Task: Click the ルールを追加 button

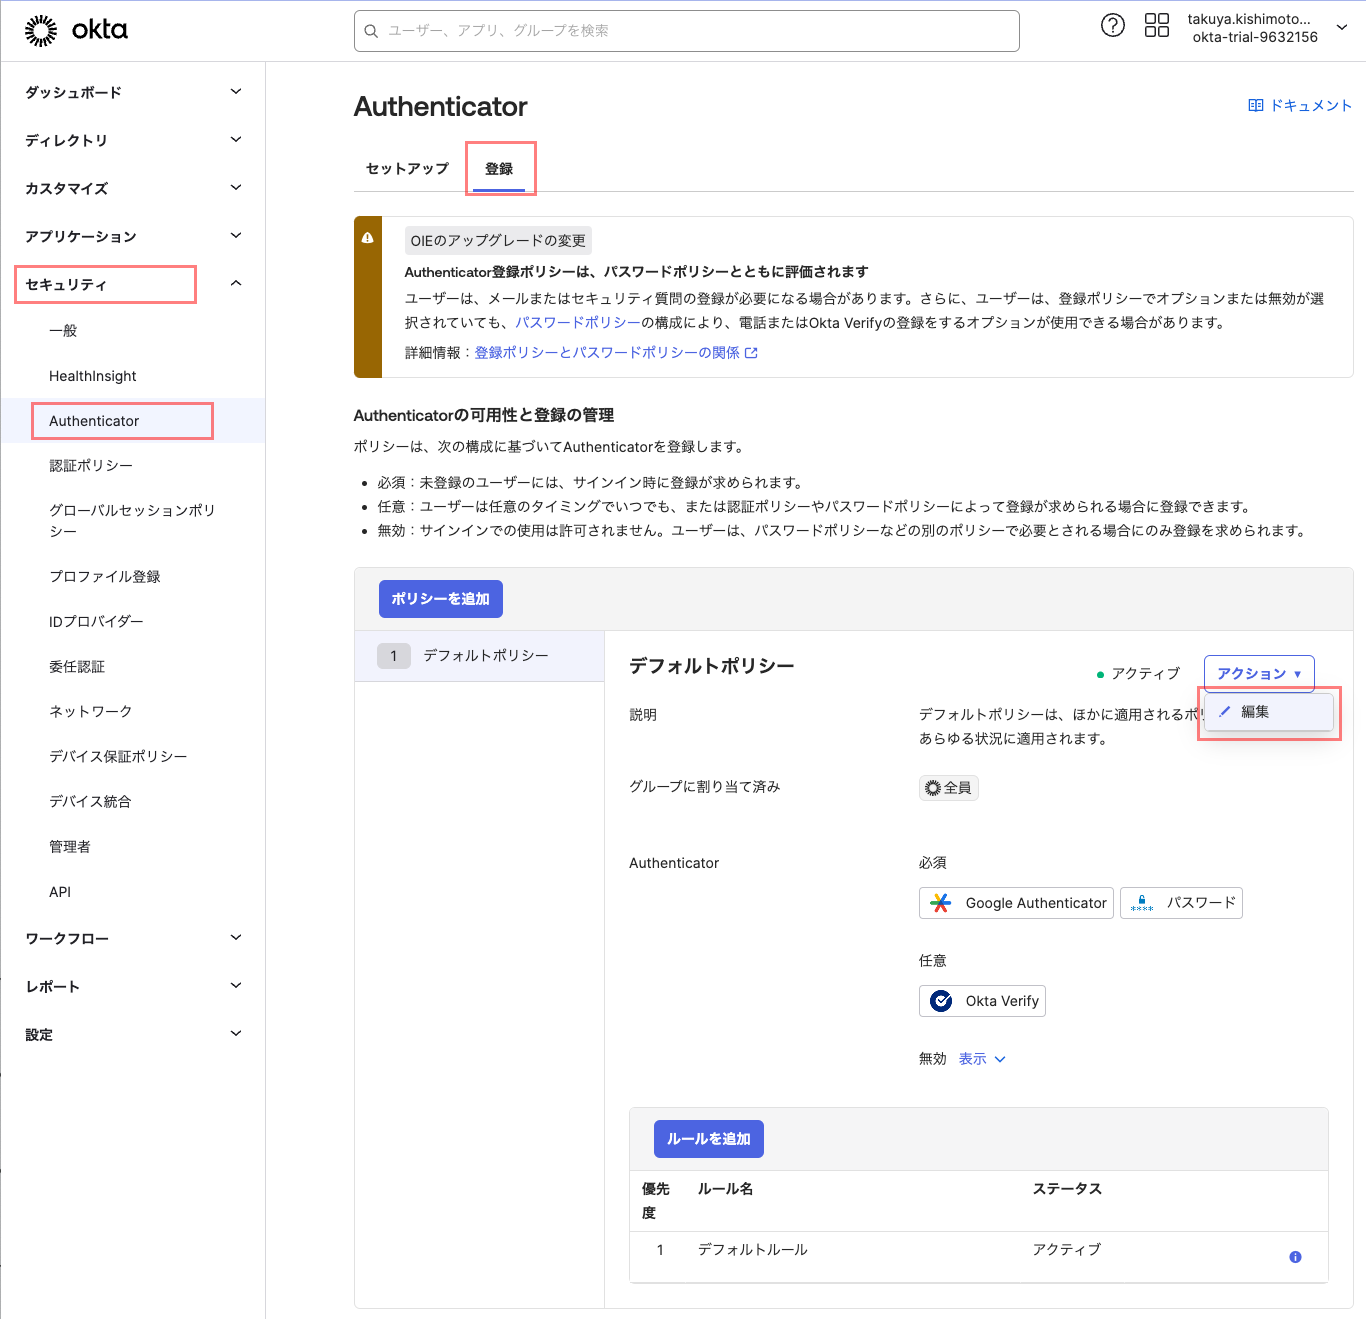Action: tap(708, 1139)
